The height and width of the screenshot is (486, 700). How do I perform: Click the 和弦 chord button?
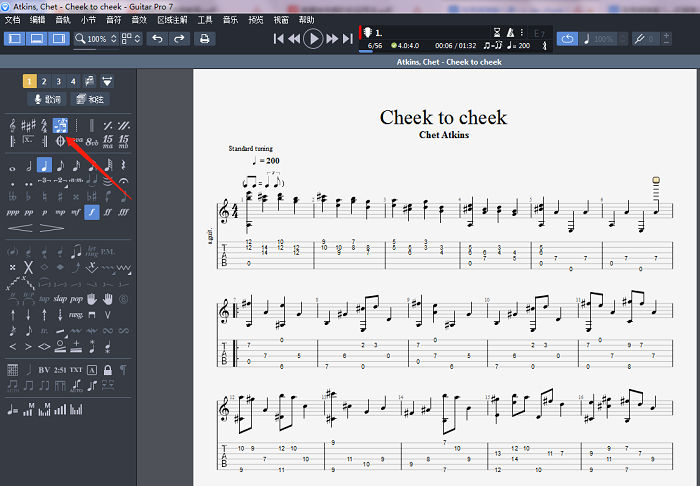[x=91, y=99]
